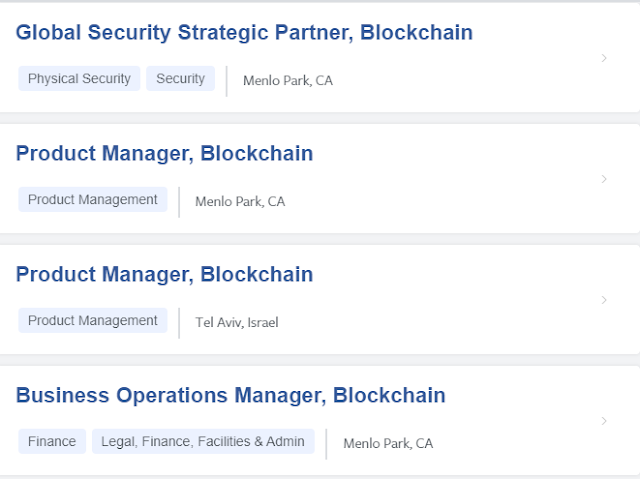
Task: Click Product Management tag on Tel Aviv listing
Action: (x=92, y=321)
